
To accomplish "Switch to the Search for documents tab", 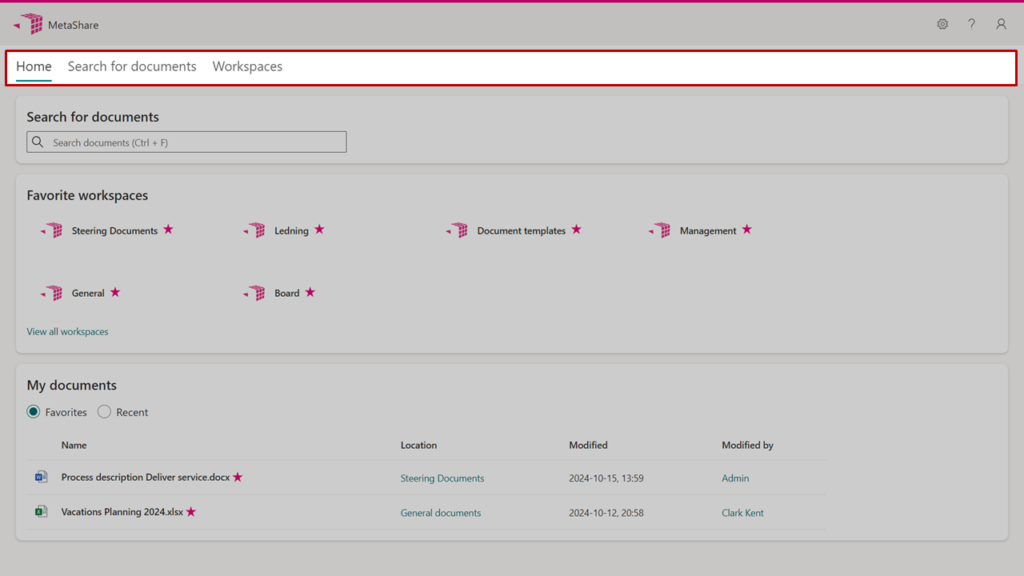I will tap(132, 67).
